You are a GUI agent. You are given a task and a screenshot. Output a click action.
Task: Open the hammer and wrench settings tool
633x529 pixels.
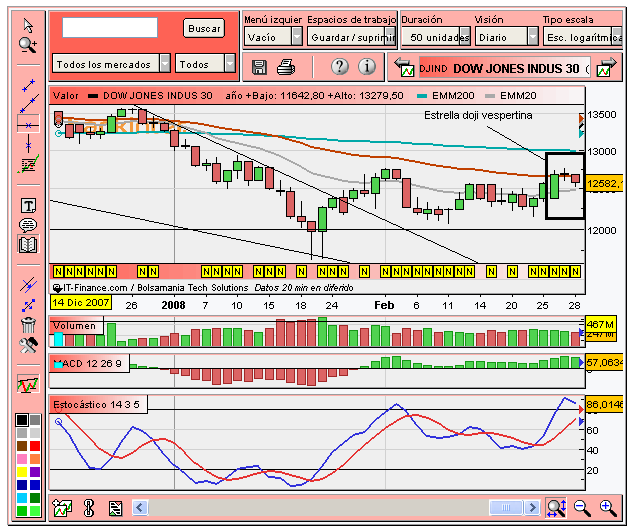(28, 345)
